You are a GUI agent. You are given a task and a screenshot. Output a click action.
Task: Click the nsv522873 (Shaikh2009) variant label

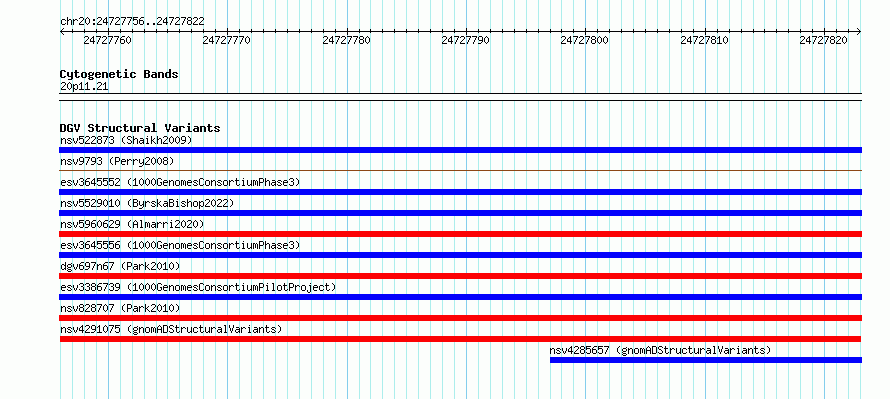tap(126, 140)
